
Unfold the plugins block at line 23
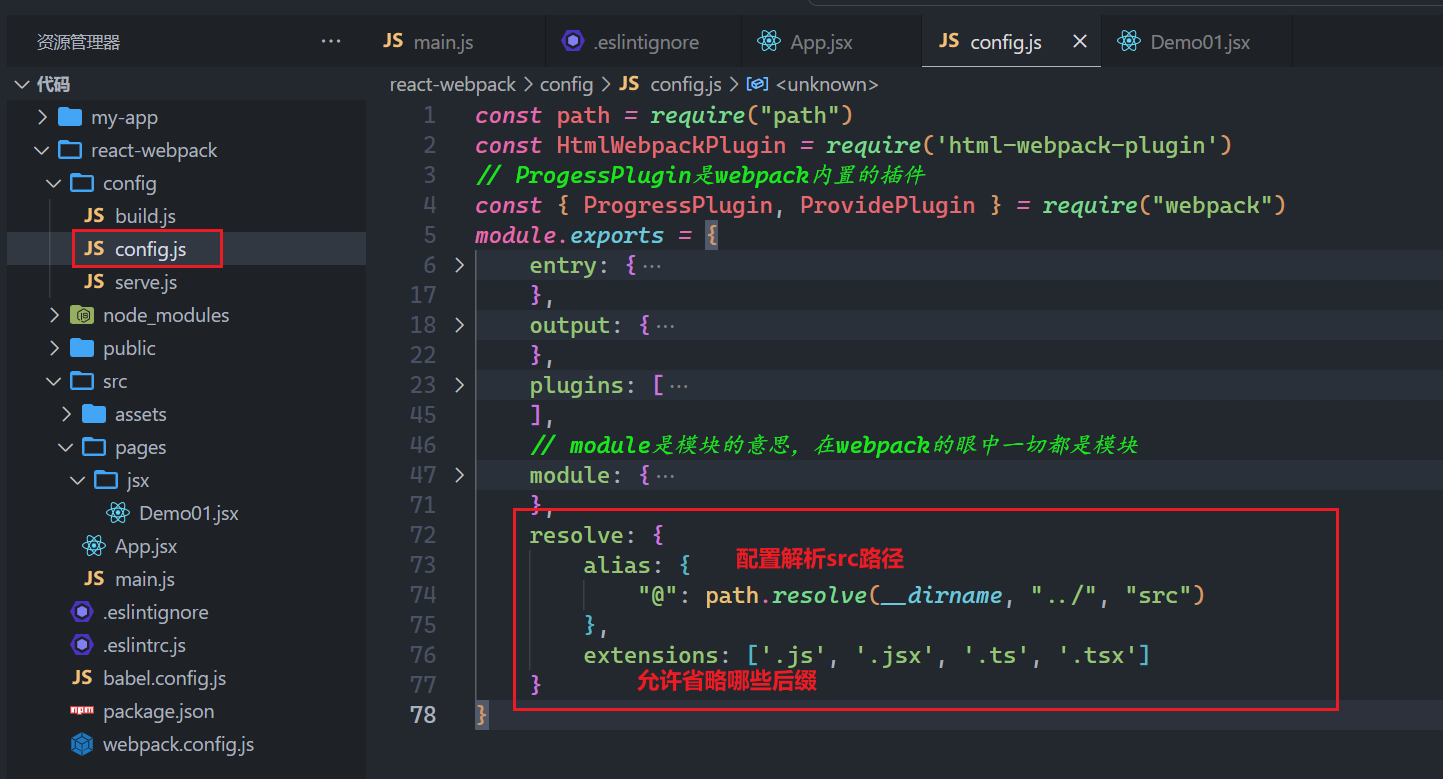459,385
